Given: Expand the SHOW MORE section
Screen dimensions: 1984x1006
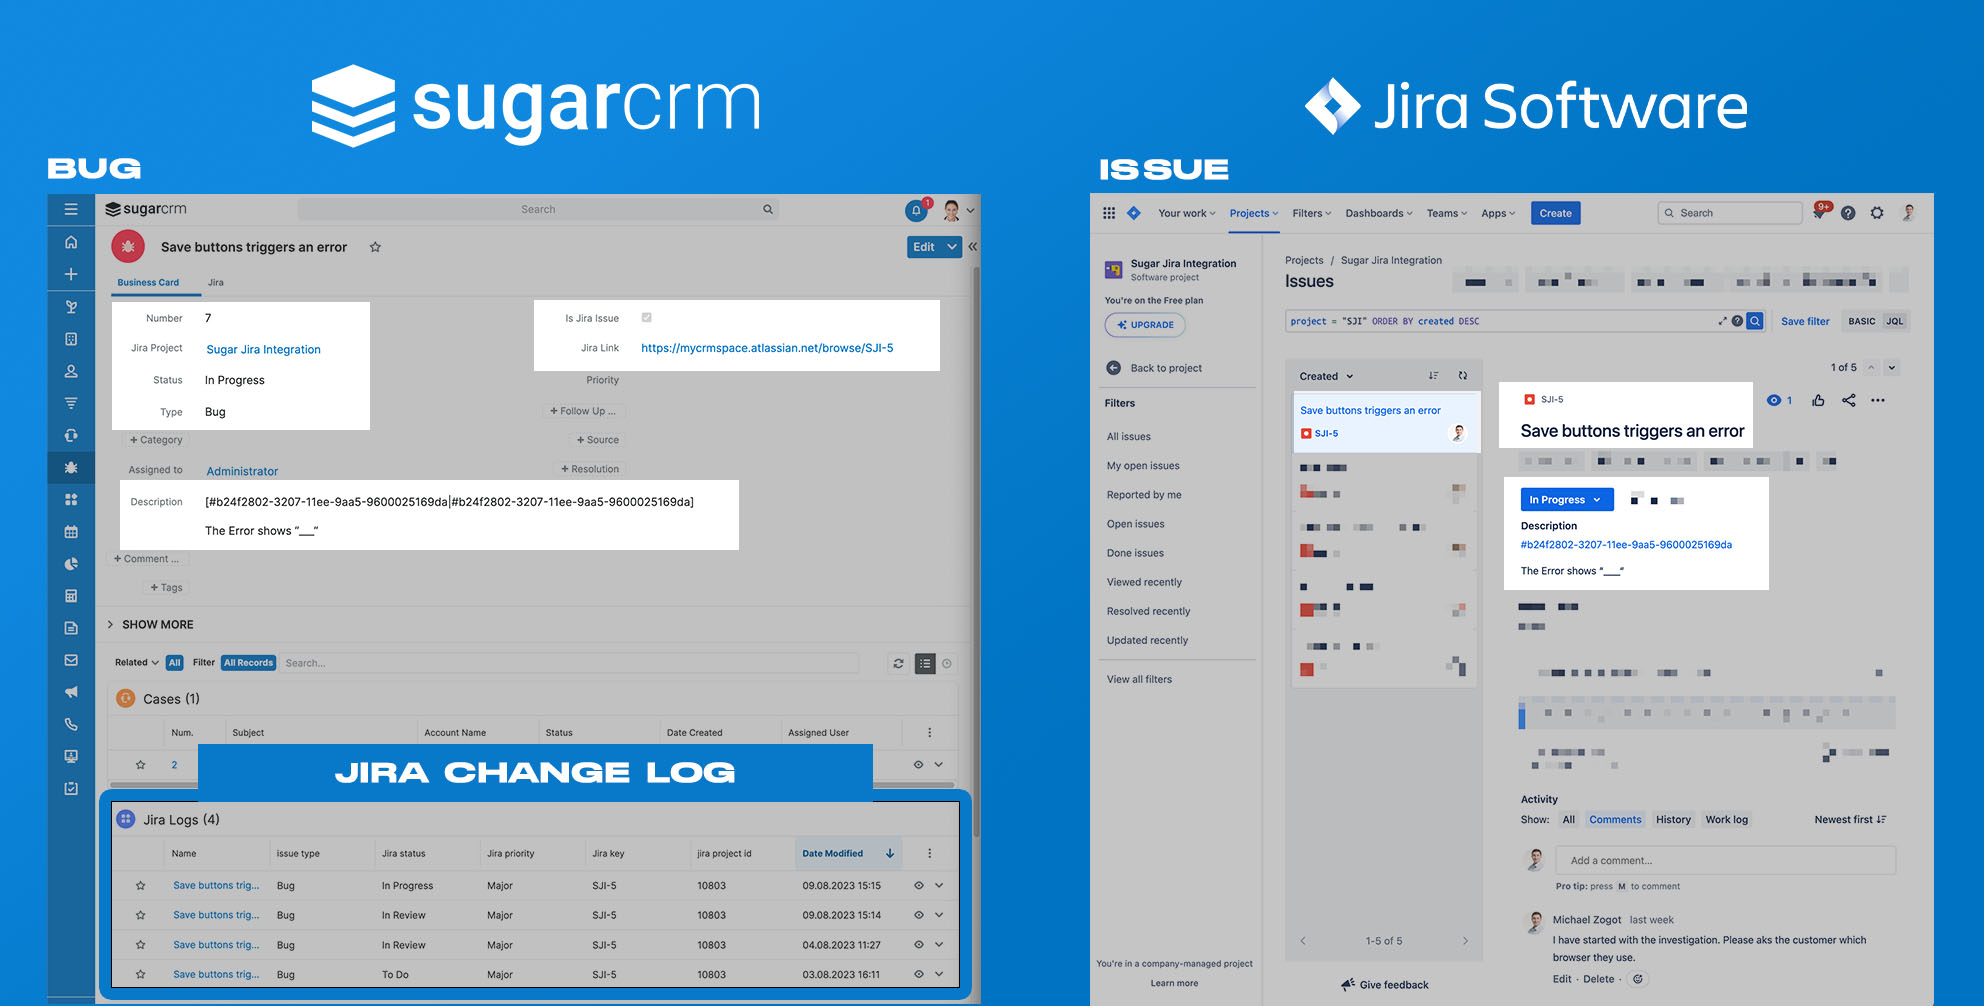Looking at the screenshot, I should click(151, 624).
